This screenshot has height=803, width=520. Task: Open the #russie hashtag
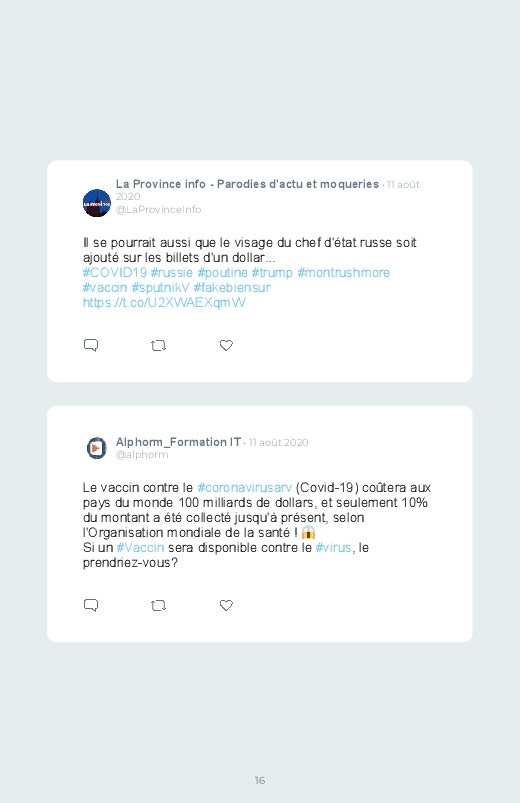tap(172, 272)
